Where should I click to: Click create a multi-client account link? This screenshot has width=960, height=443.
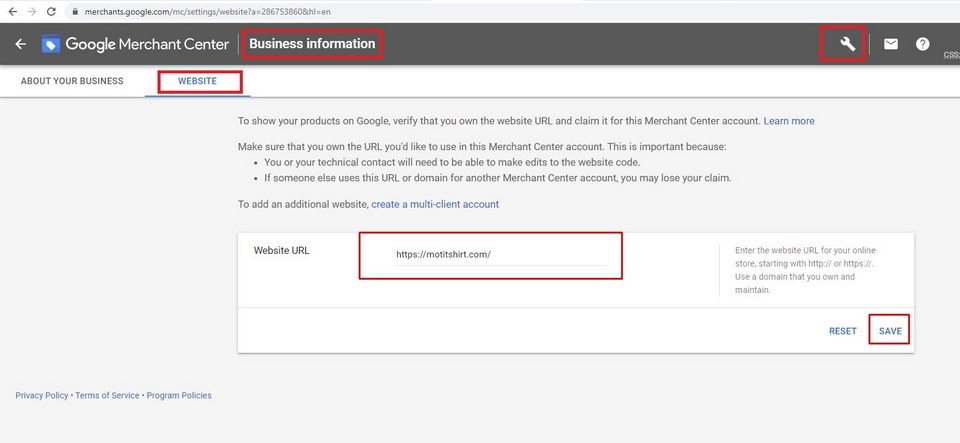coord(435,204)
